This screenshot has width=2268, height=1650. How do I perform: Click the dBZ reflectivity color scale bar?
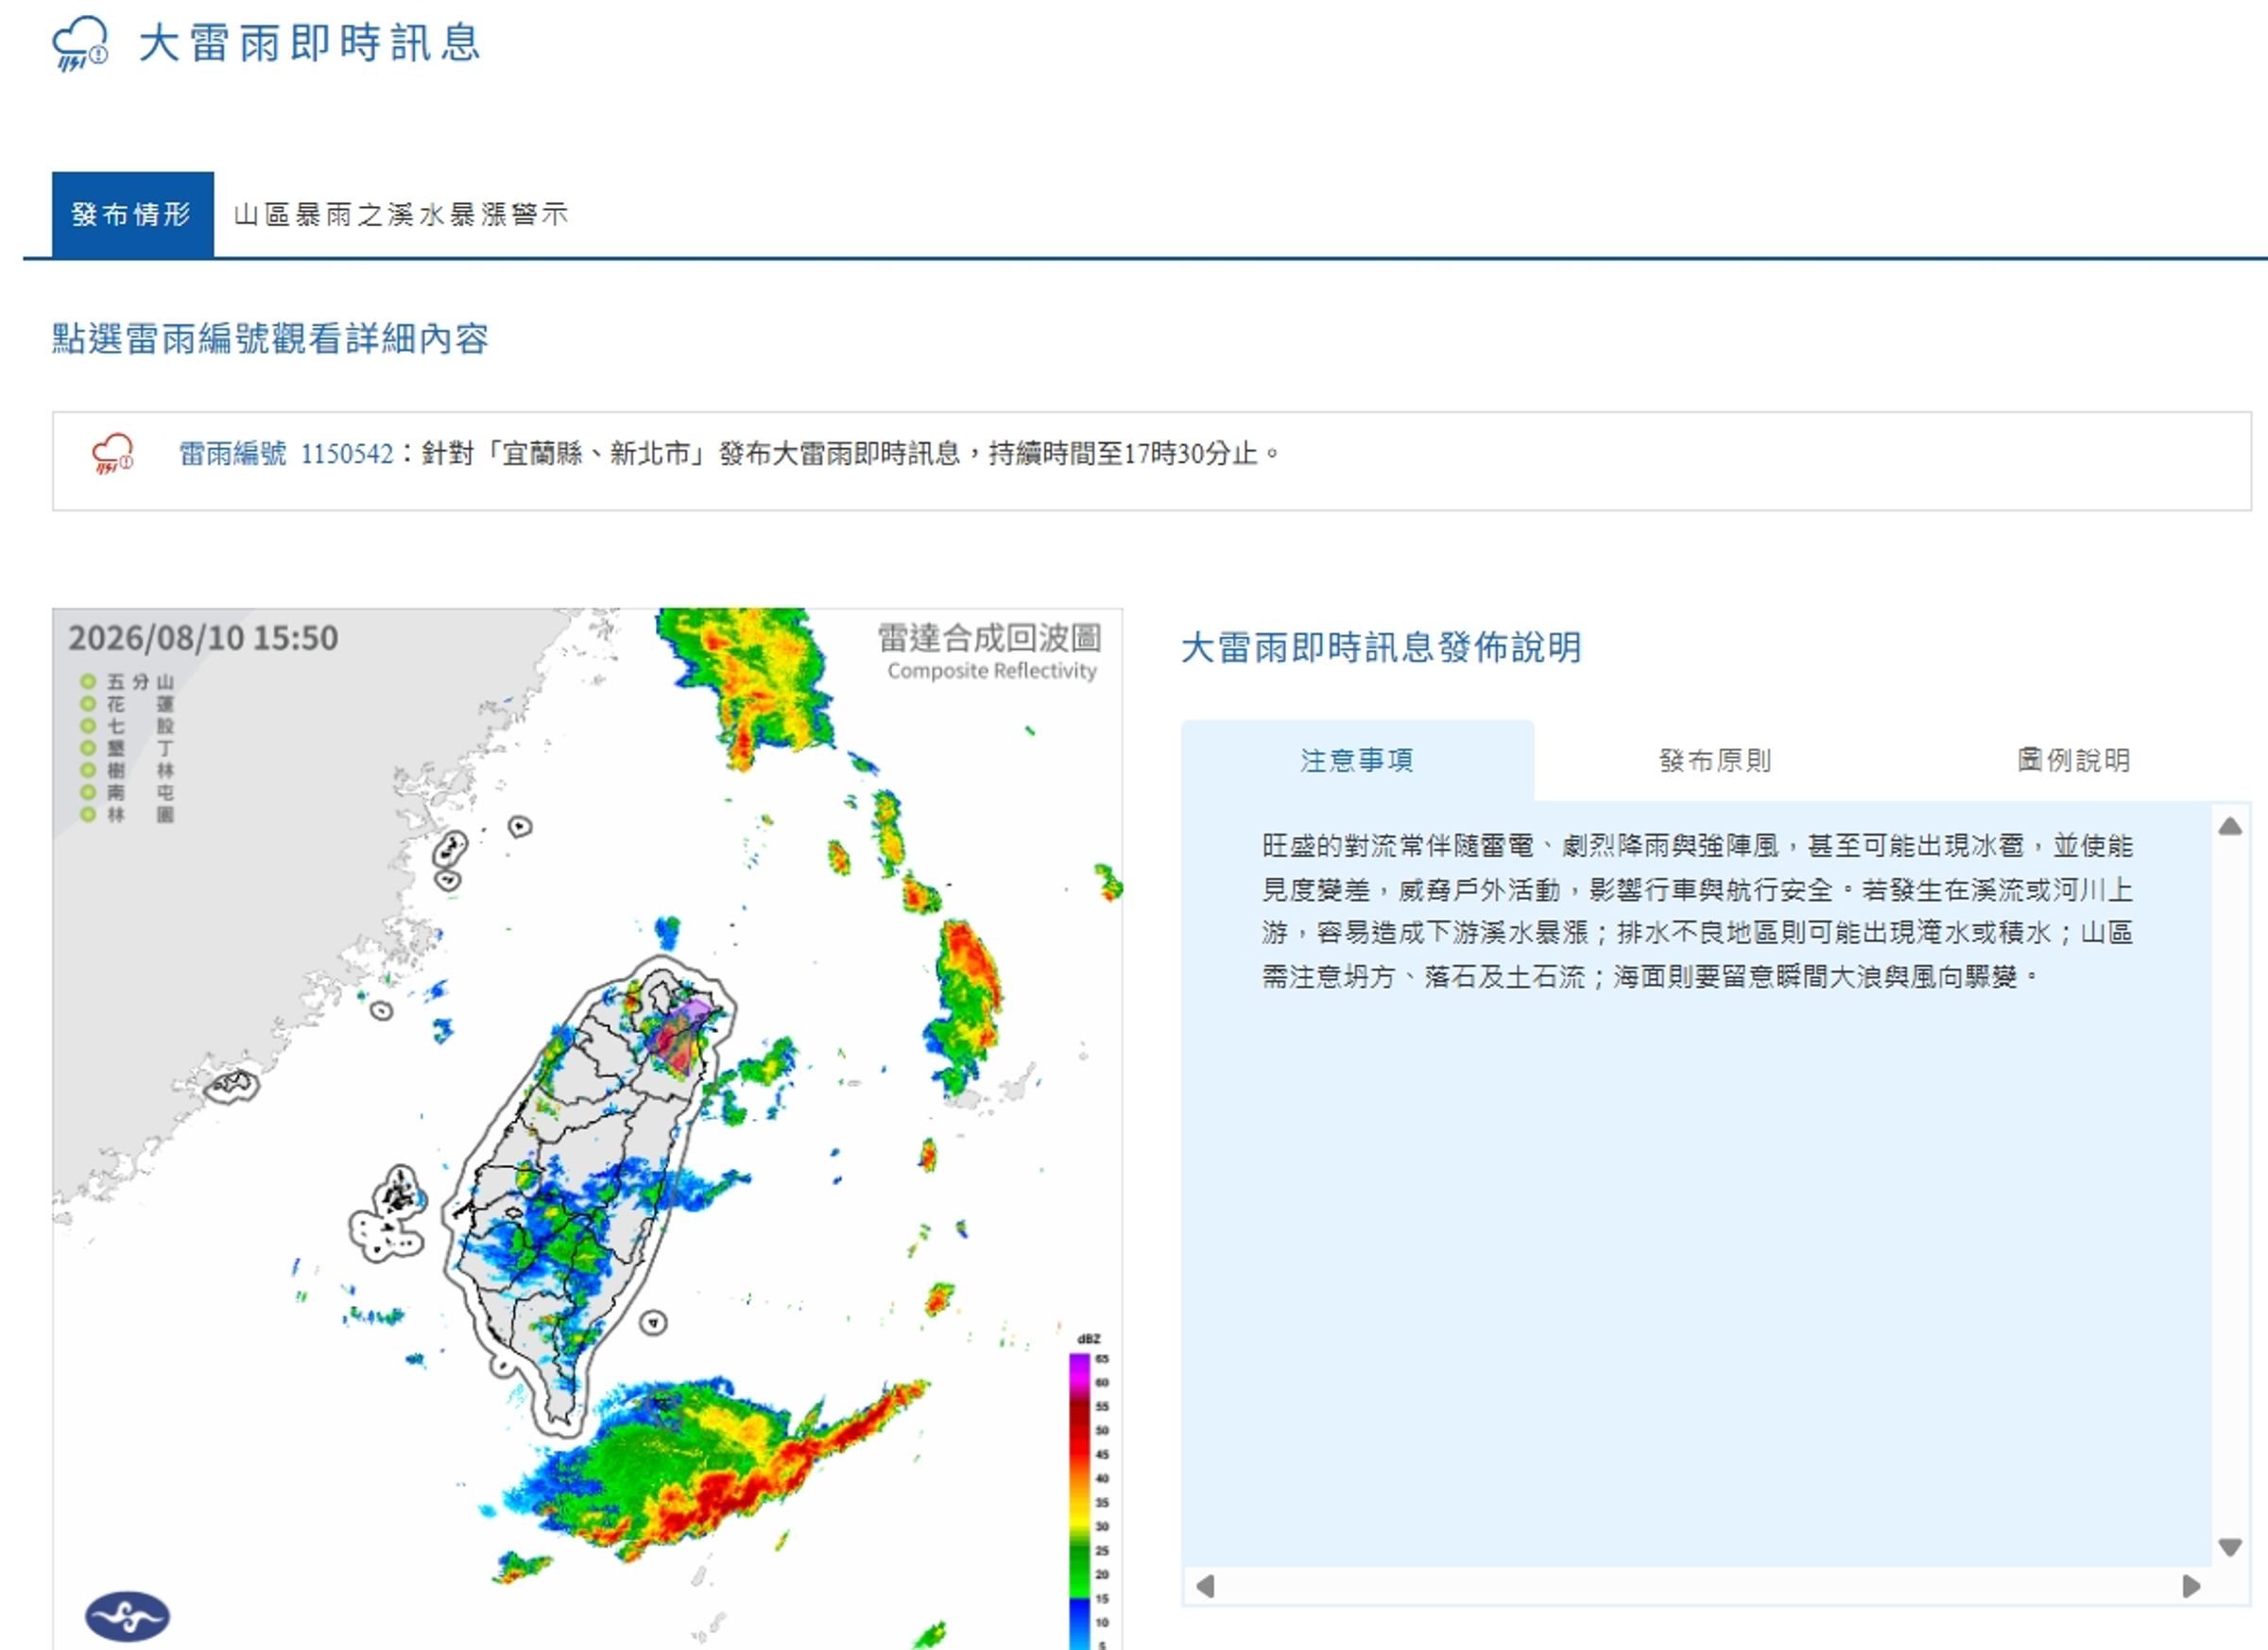pyautogui.click(x=1078, y=1499)
